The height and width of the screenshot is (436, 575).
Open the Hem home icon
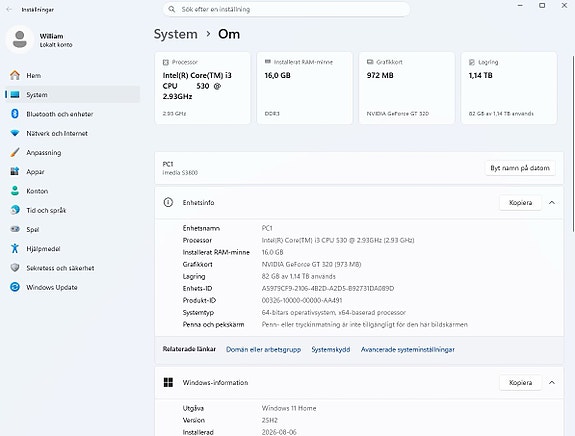point(15,75)
